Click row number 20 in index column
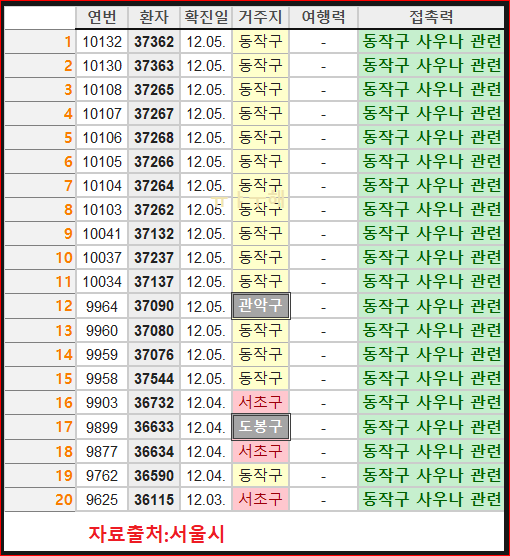510x556 pixels. (64, 500)
